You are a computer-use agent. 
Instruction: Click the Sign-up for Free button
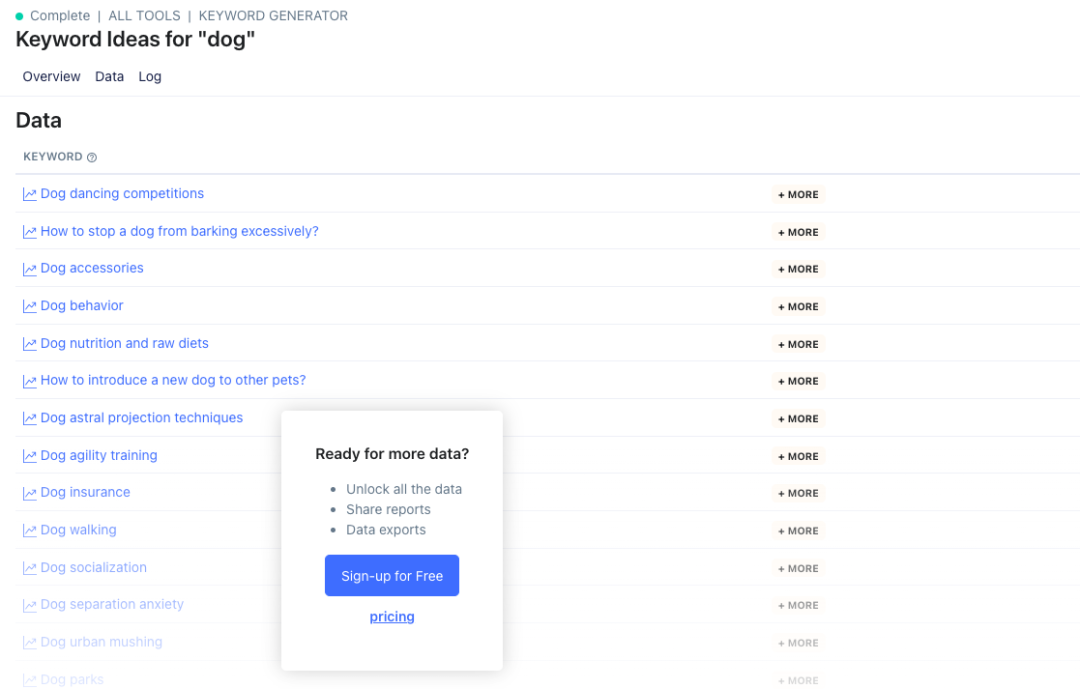click(392, 575)
